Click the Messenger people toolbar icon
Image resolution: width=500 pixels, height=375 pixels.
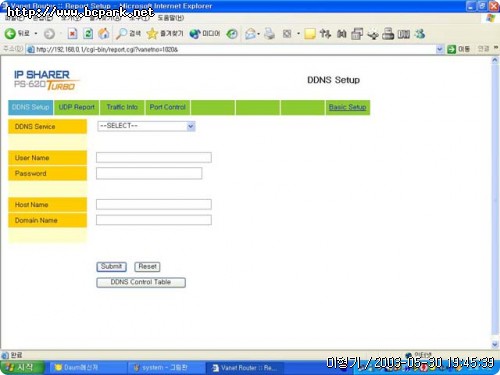point(420,34)
